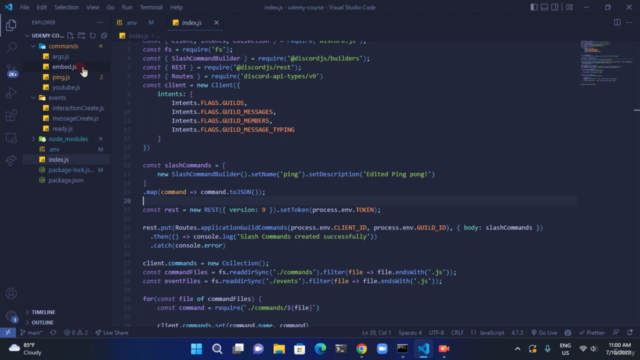Click main branch in status bar
This screenshot has height=360, width=640.
click(x=31, y=333)
